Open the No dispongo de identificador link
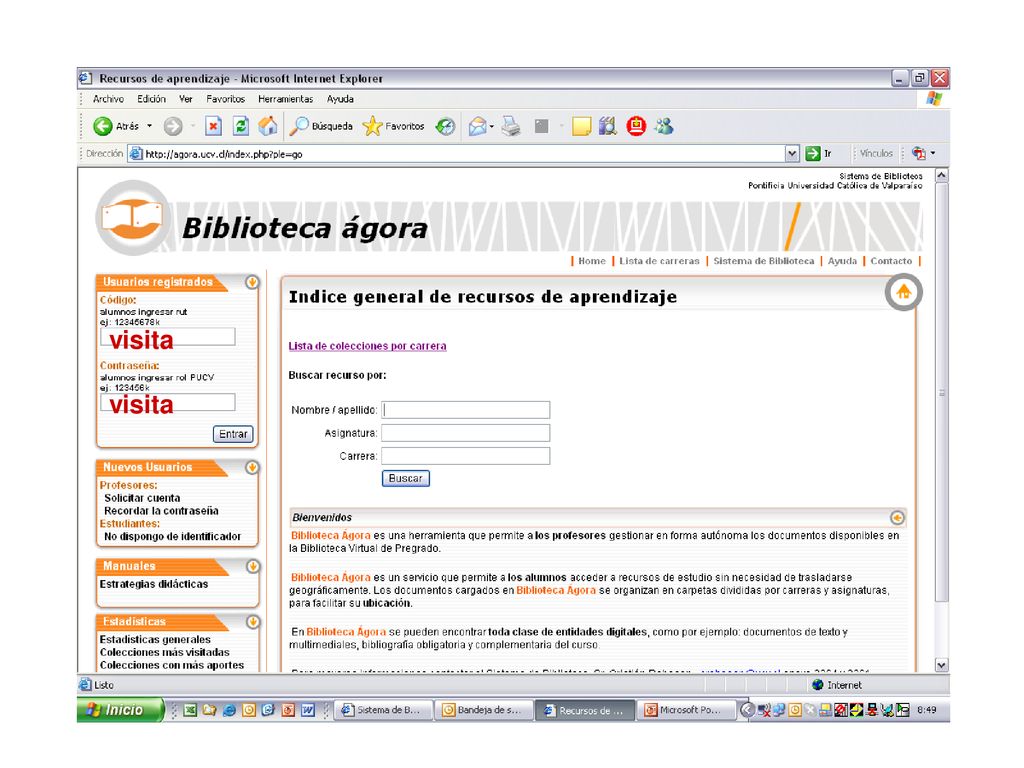 tap(172, 536)
